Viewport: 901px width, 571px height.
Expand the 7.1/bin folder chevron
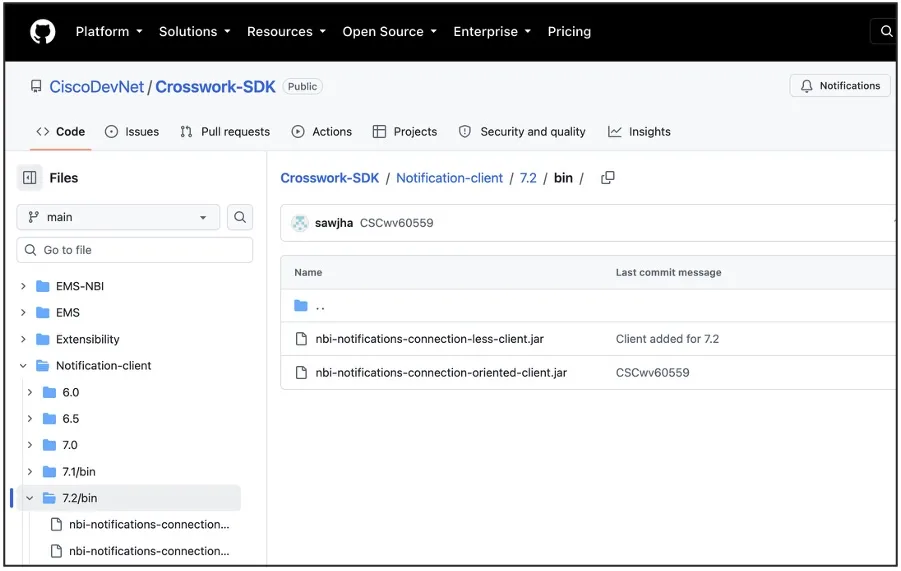30,472
